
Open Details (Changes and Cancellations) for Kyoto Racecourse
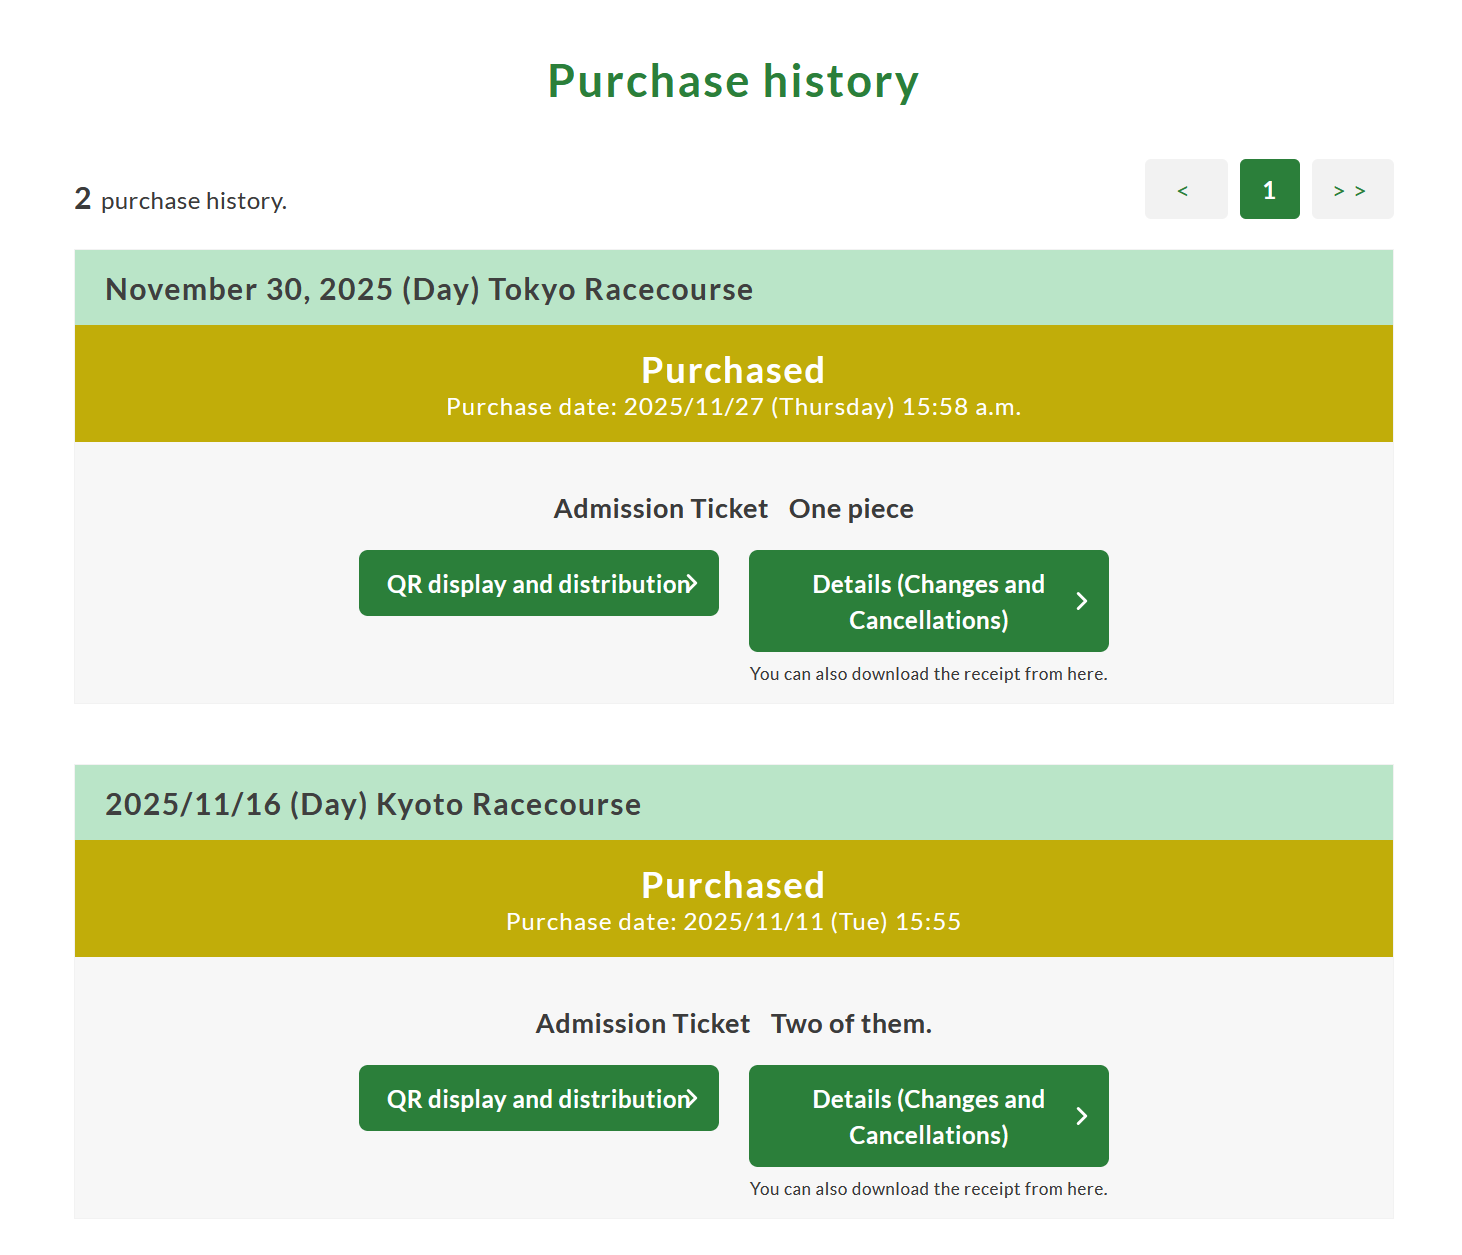(929, 1116)
